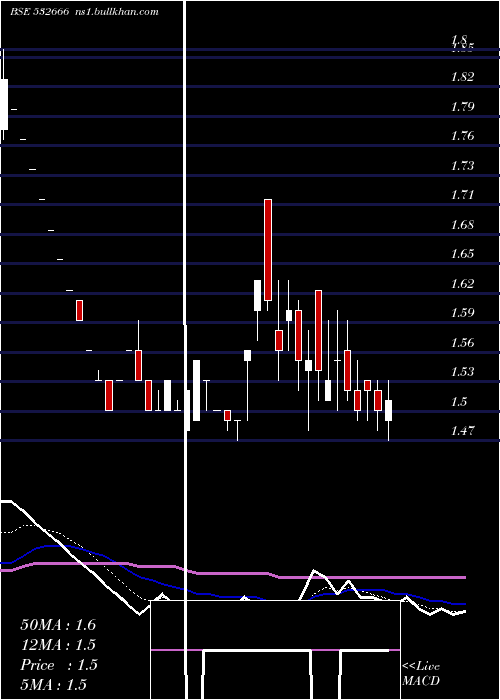Click the 50MA : 1.6 readout

pos(58,625)
